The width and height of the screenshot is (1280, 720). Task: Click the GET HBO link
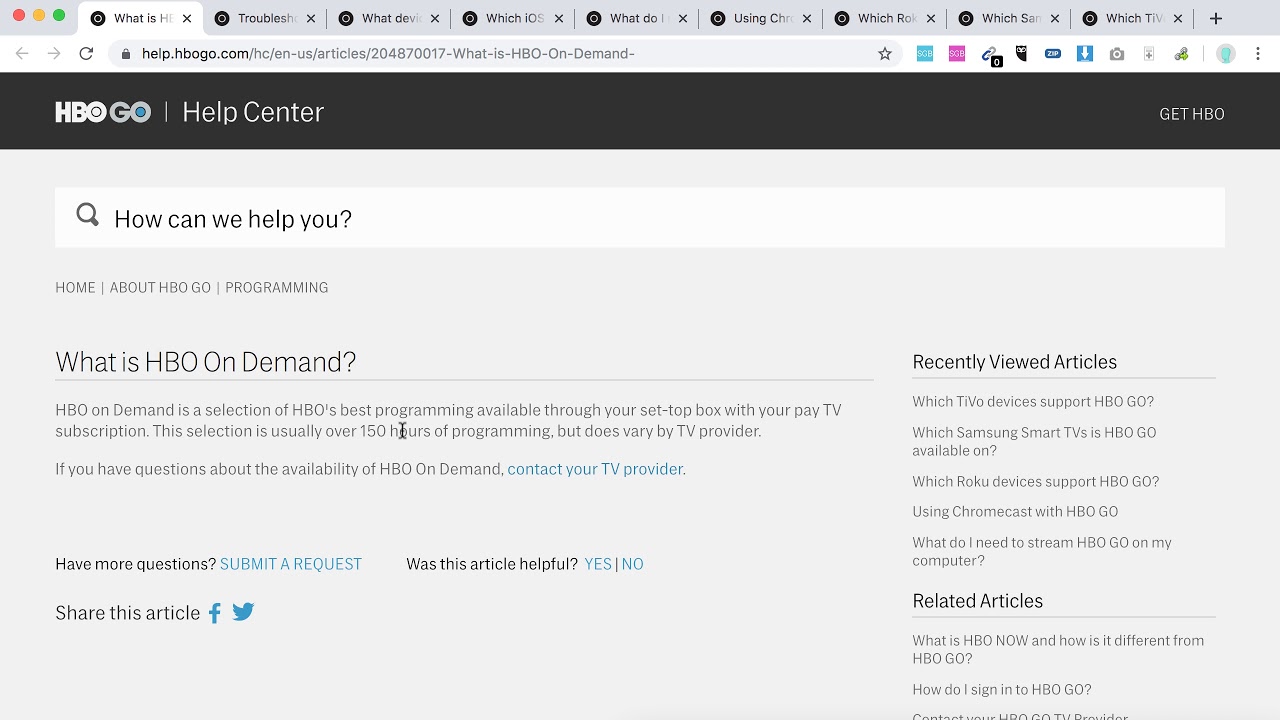click(1191, 114)
